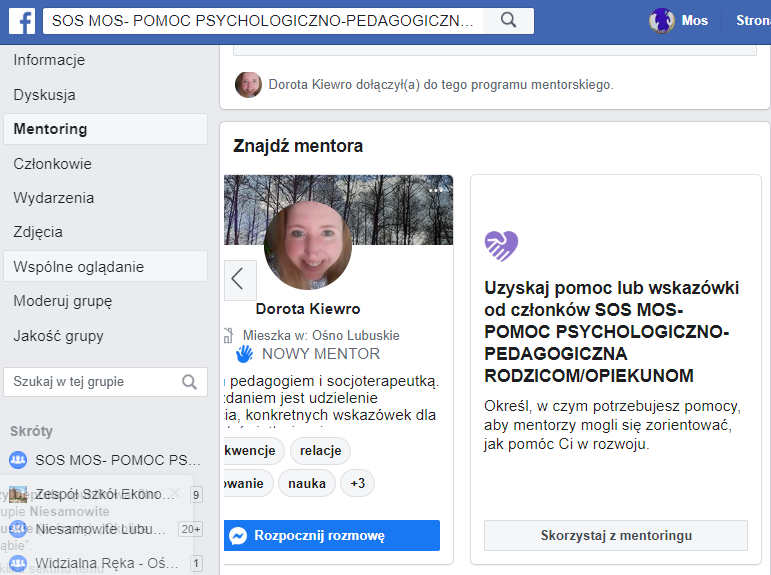Screen dimensions: 771x575
Task: Open the Zdjęcia section
Action: 38,232
